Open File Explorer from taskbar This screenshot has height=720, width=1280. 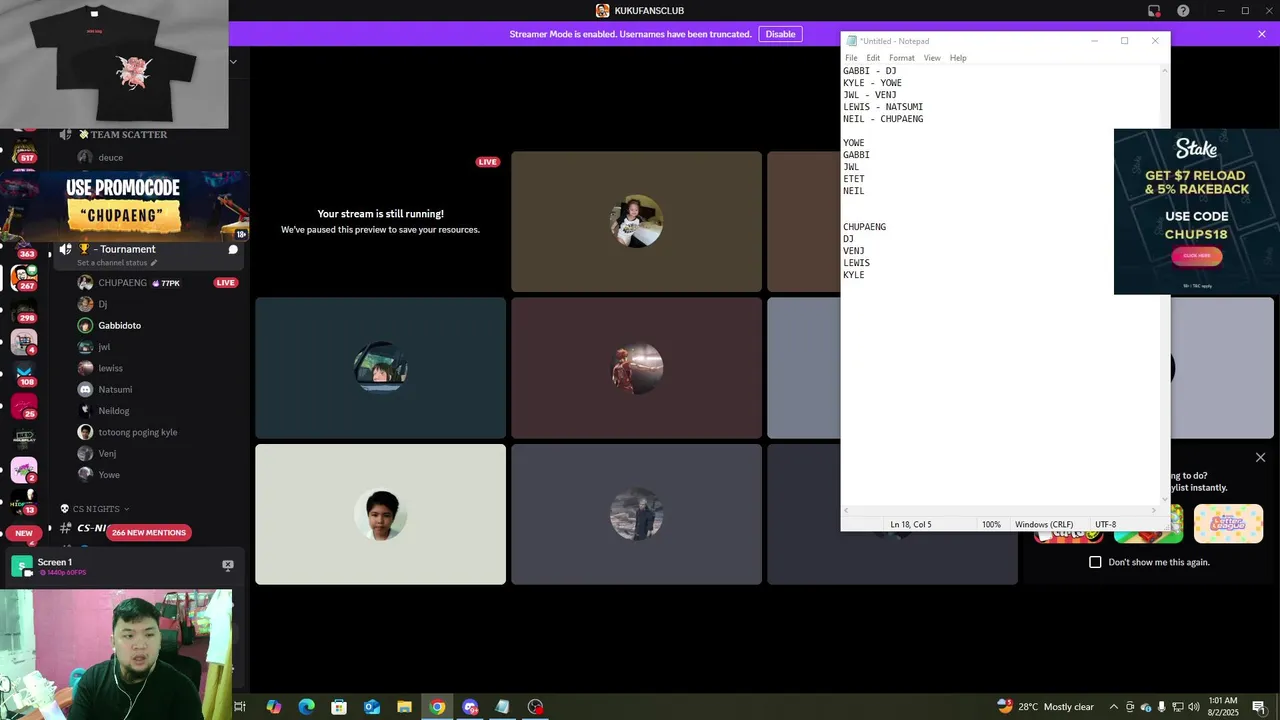pos(404,707)
